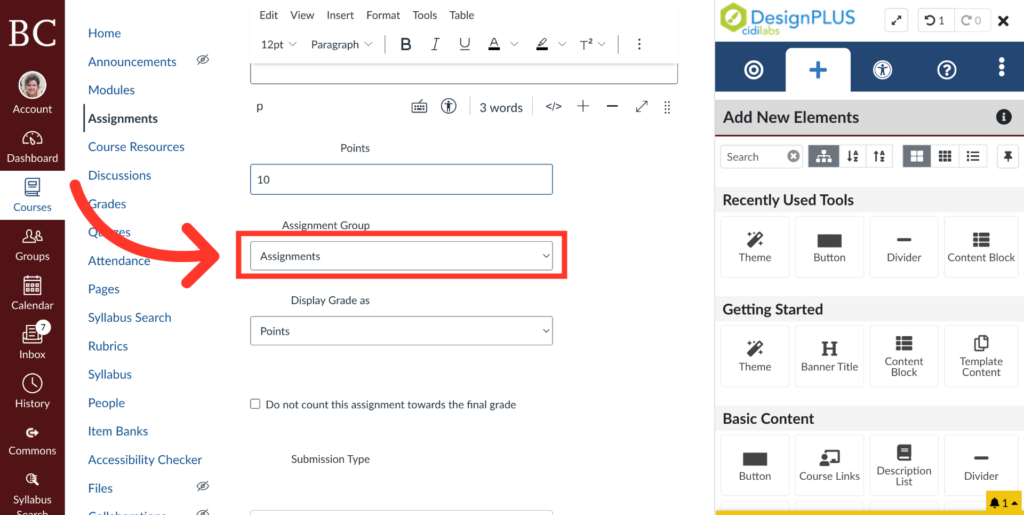The width and height of the screenshot is (1024, 515).
Task: Toggle italic formatting in editor toolbar
Action: point(435,44)
